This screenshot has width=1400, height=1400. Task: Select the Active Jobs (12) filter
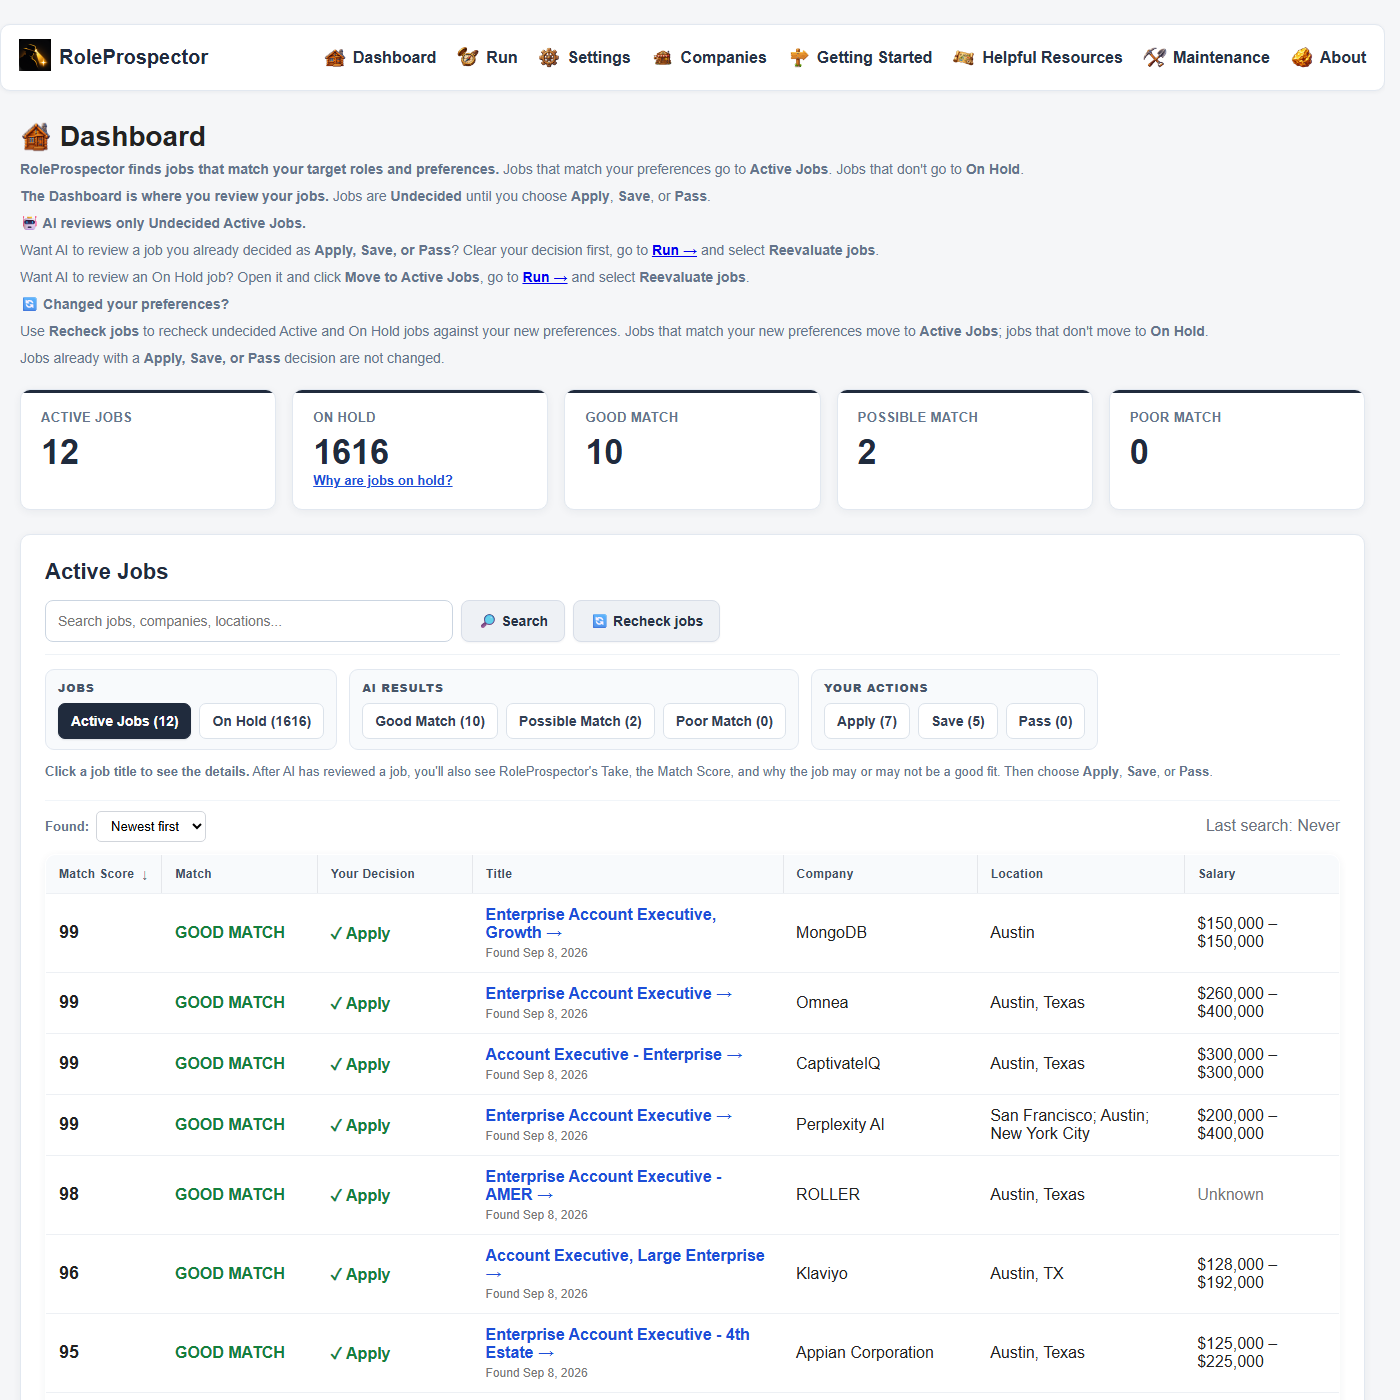(125, 721)
